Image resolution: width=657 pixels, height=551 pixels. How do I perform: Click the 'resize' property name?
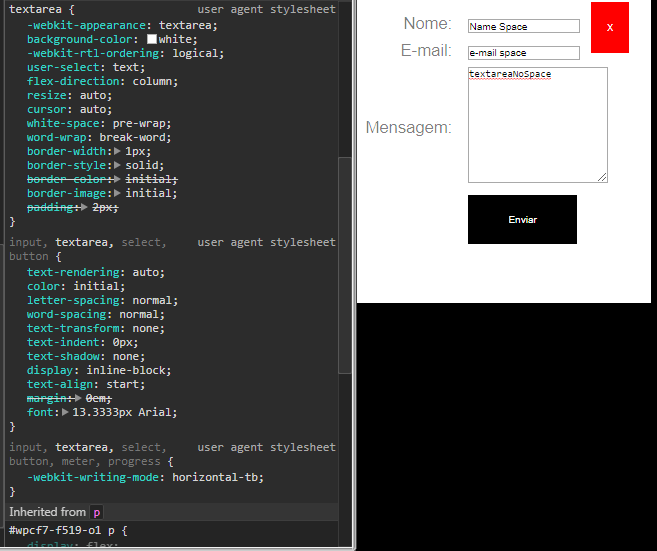click(47, 96)
